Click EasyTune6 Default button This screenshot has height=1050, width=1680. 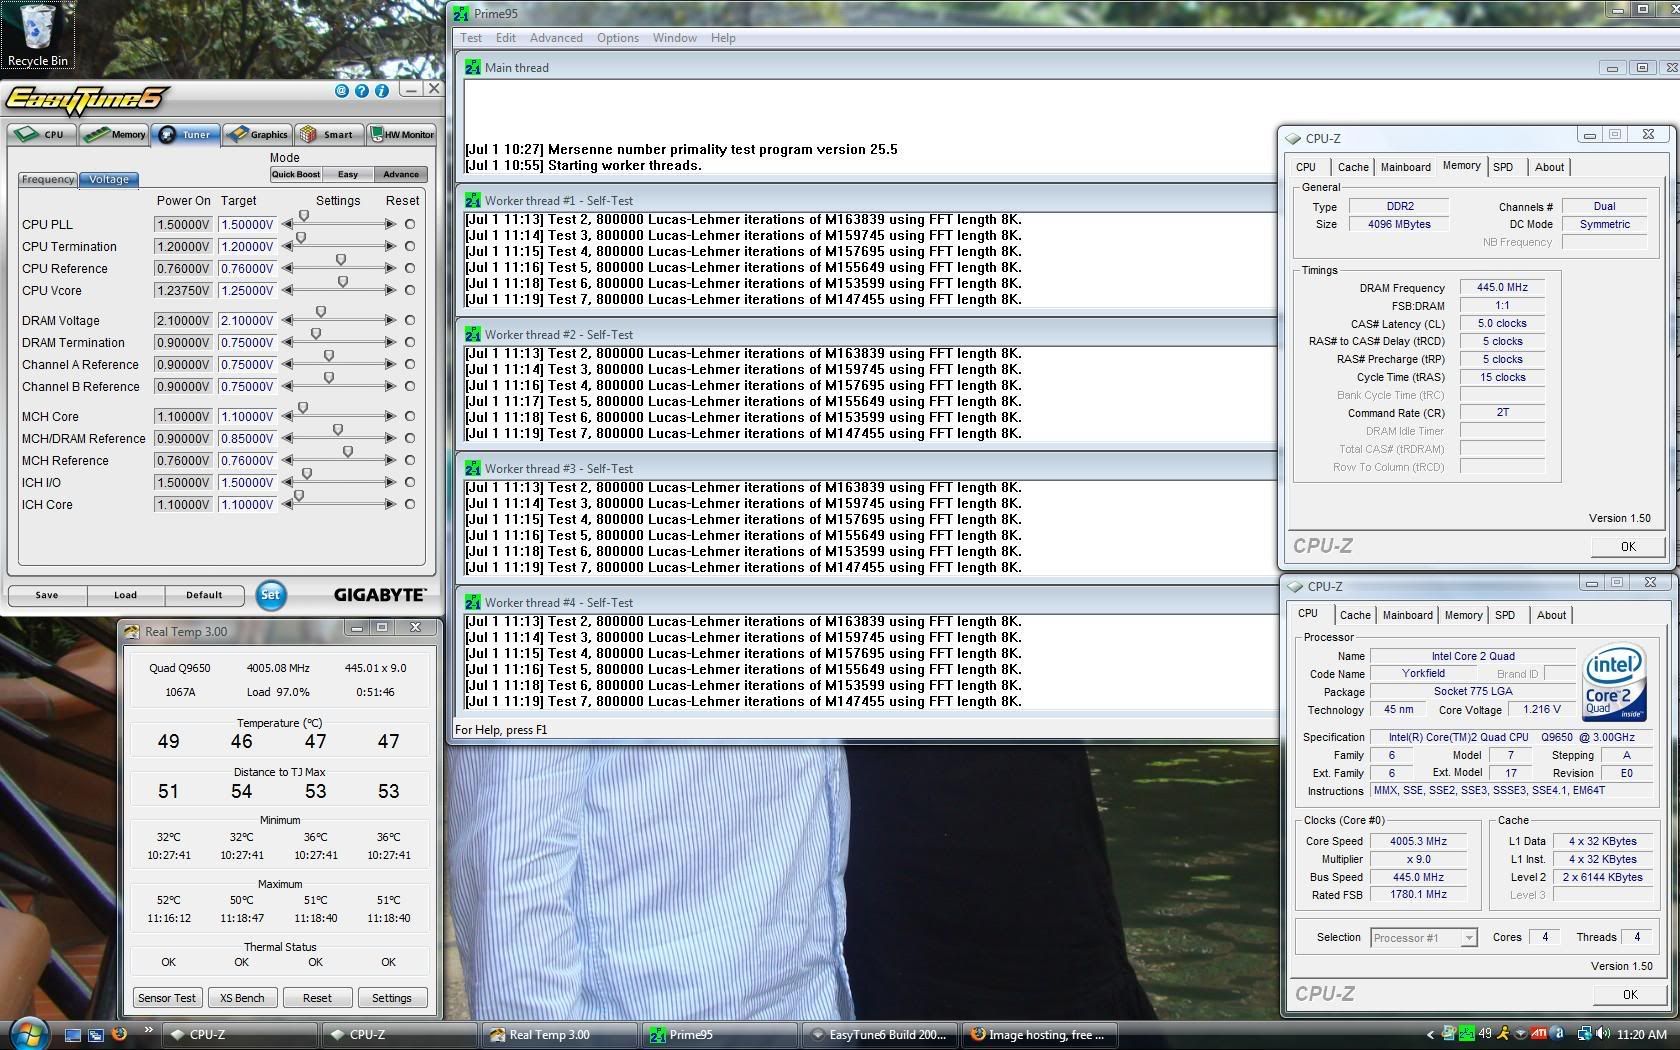pos(204,595)
